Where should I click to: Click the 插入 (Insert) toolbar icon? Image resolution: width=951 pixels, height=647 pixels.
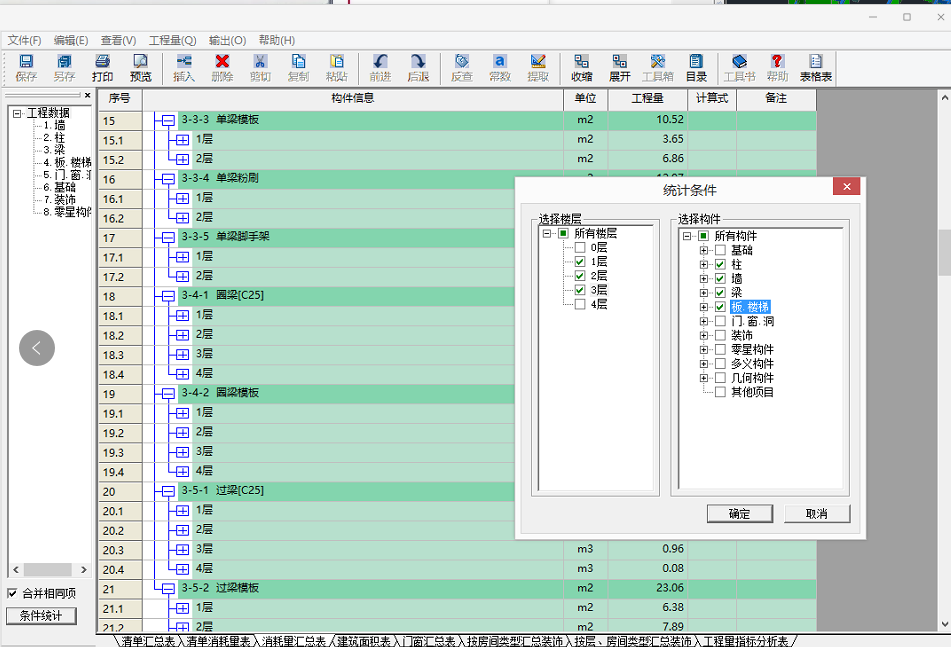[184, 68]
